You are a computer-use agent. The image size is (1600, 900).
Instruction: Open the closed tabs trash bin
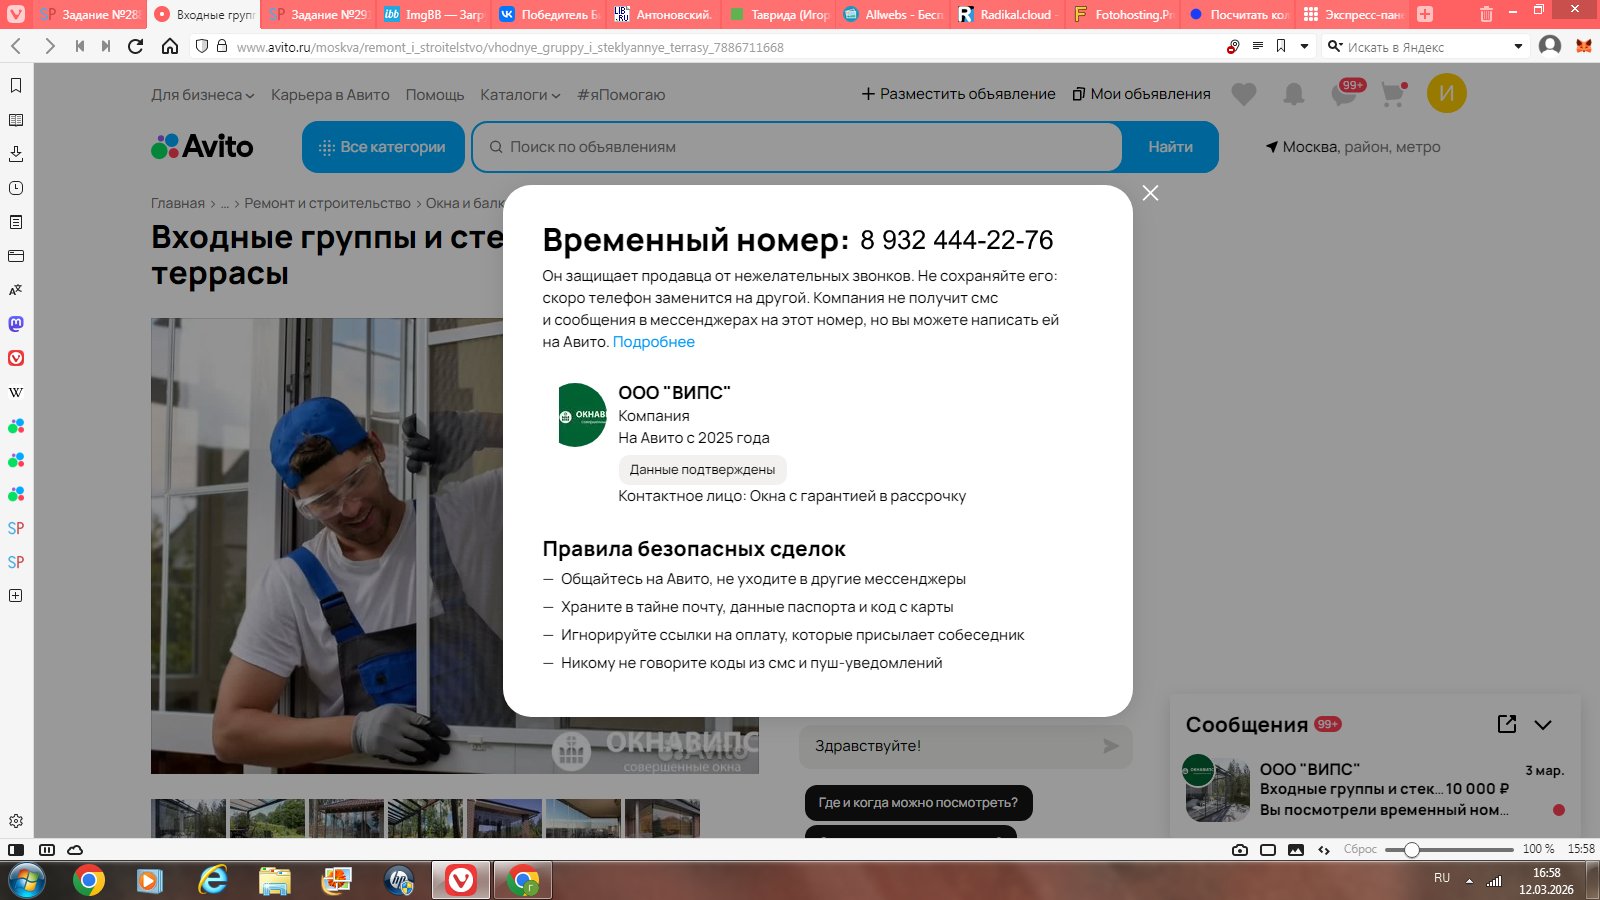click(x=1487, y=14)
